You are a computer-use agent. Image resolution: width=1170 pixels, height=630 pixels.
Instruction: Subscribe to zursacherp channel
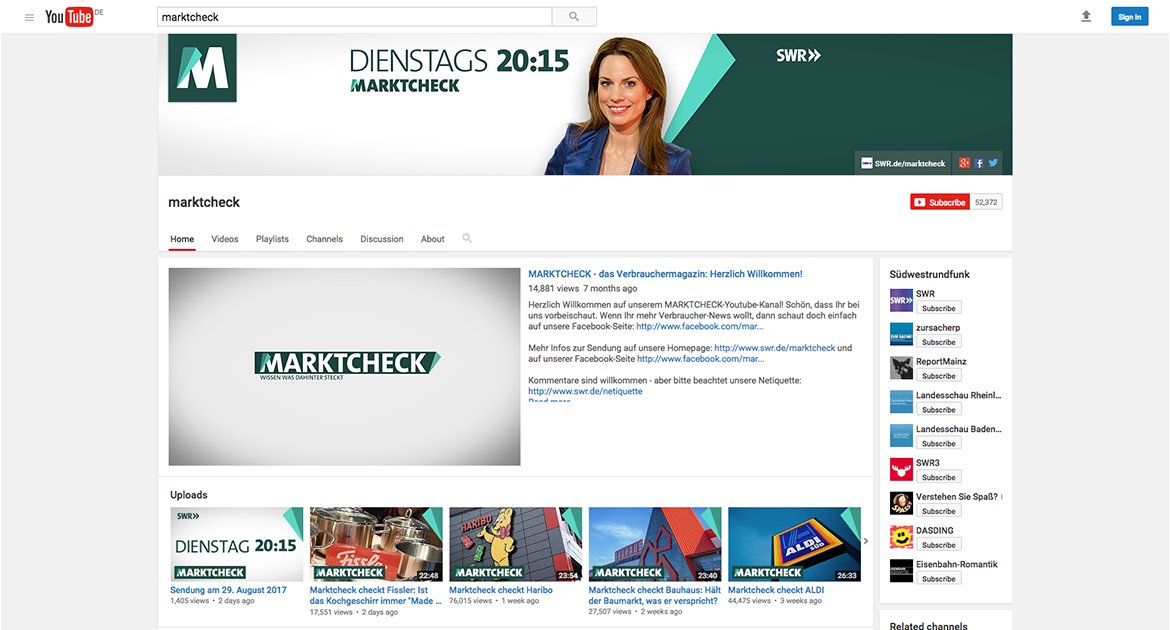point(939,342)
